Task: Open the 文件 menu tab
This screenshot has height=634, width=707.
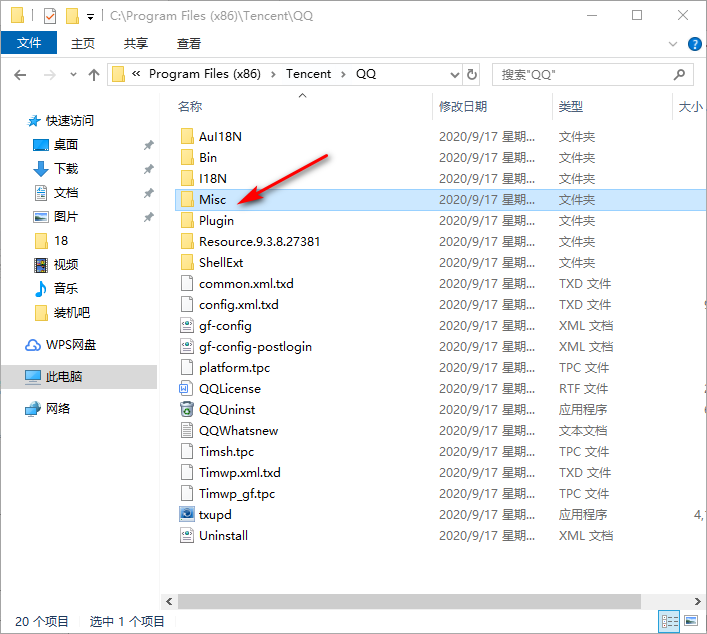Action: [29, 43]
